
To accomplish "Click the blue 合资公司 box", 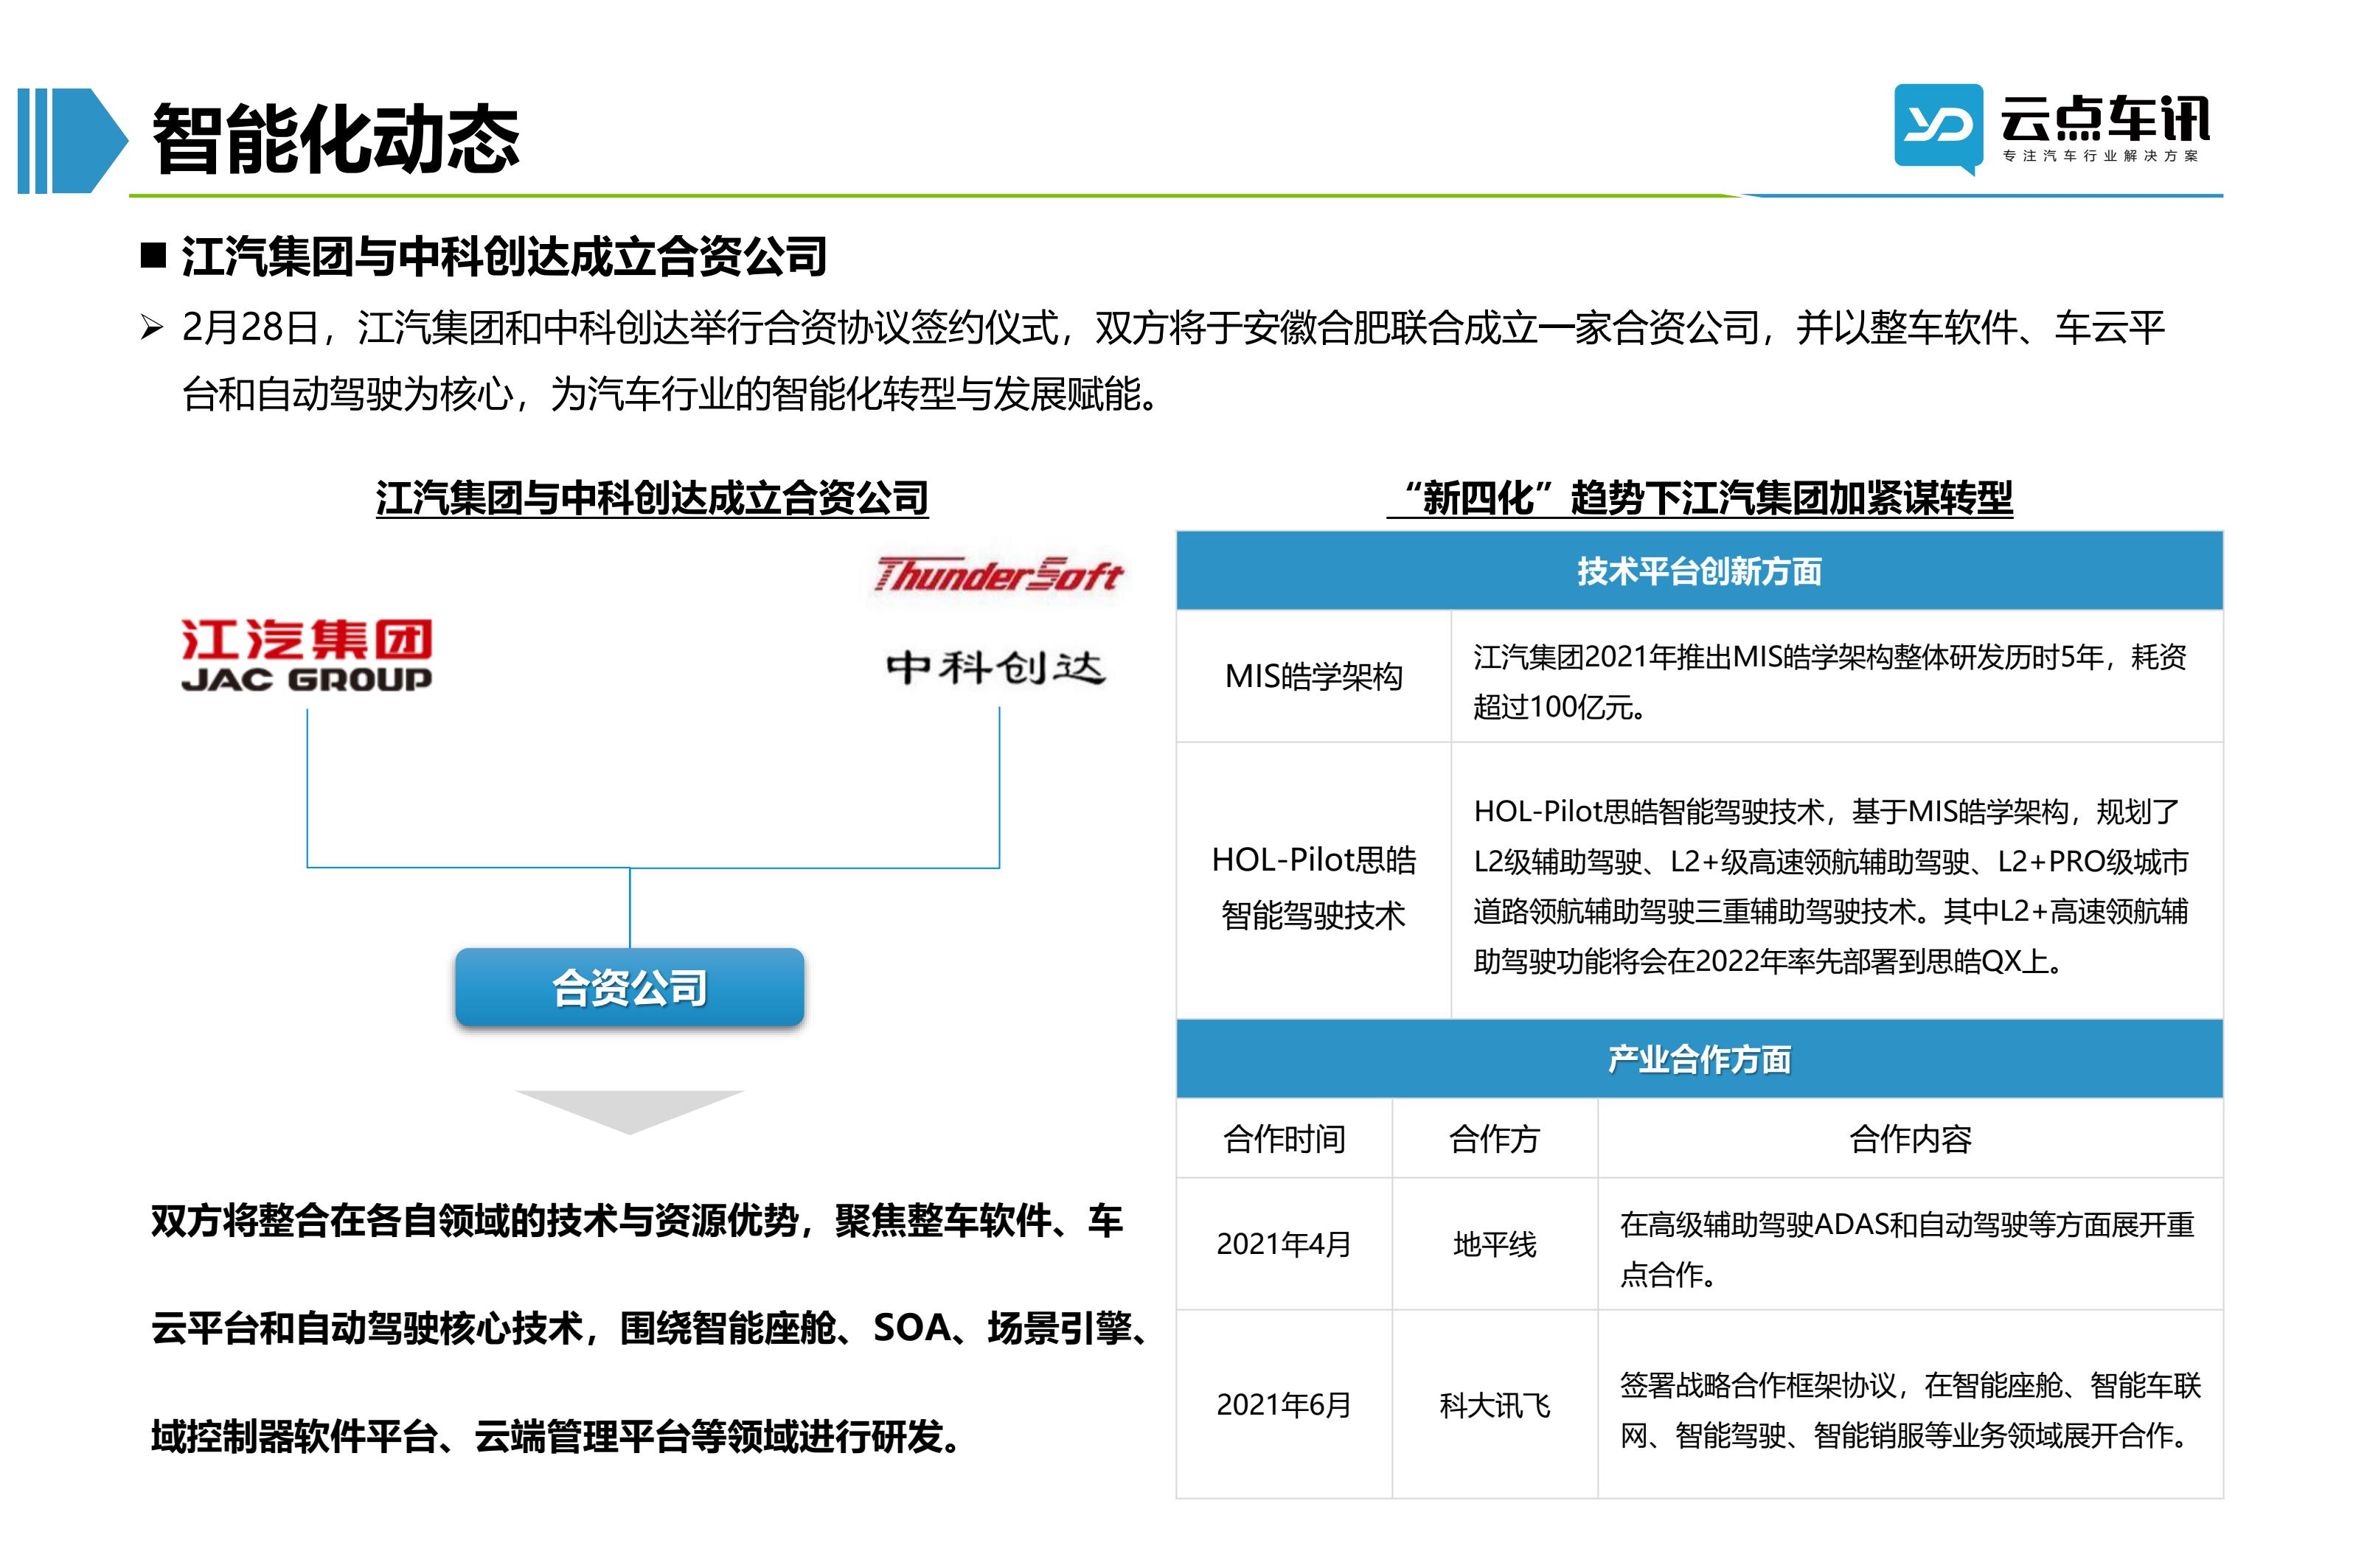I will (x=629, y=987).
